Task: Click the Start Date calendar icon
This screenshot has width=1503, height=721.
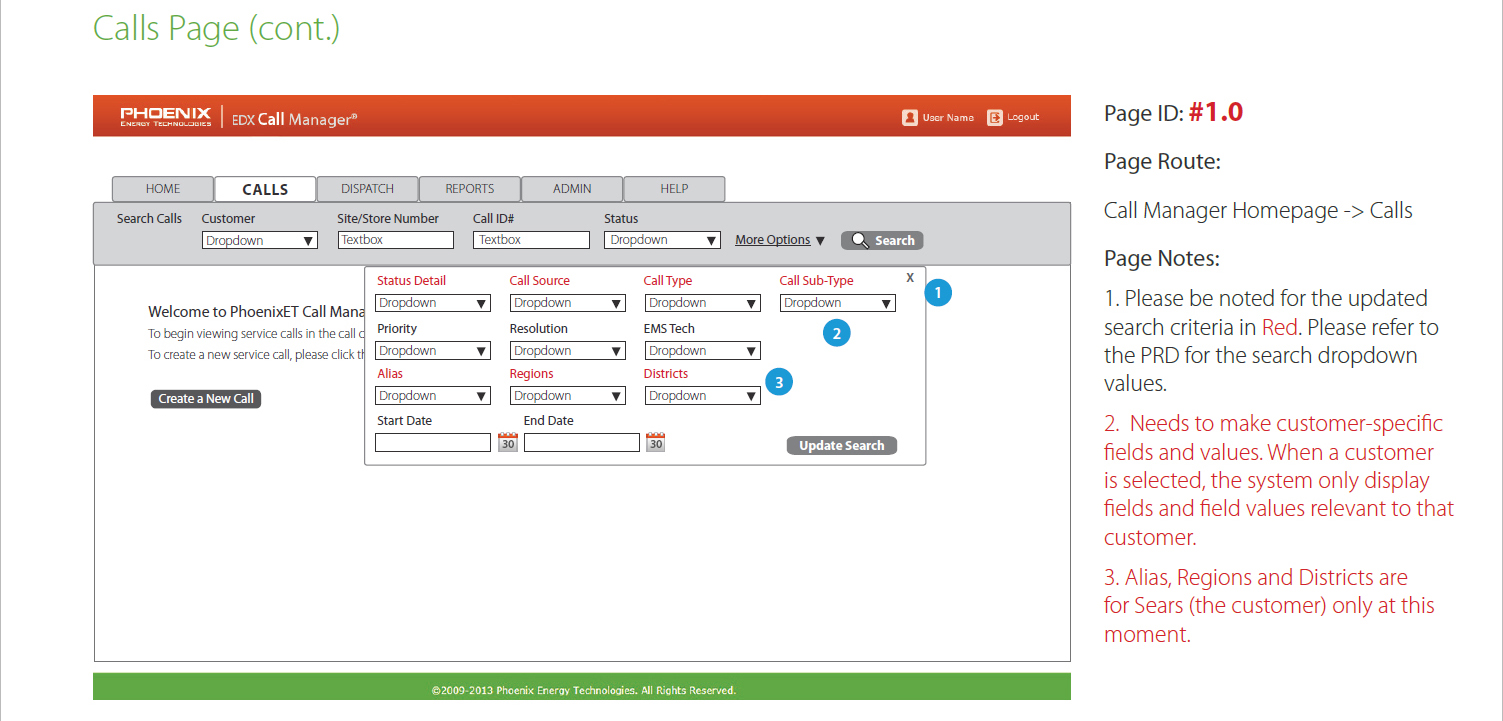Action: (508, 442)
